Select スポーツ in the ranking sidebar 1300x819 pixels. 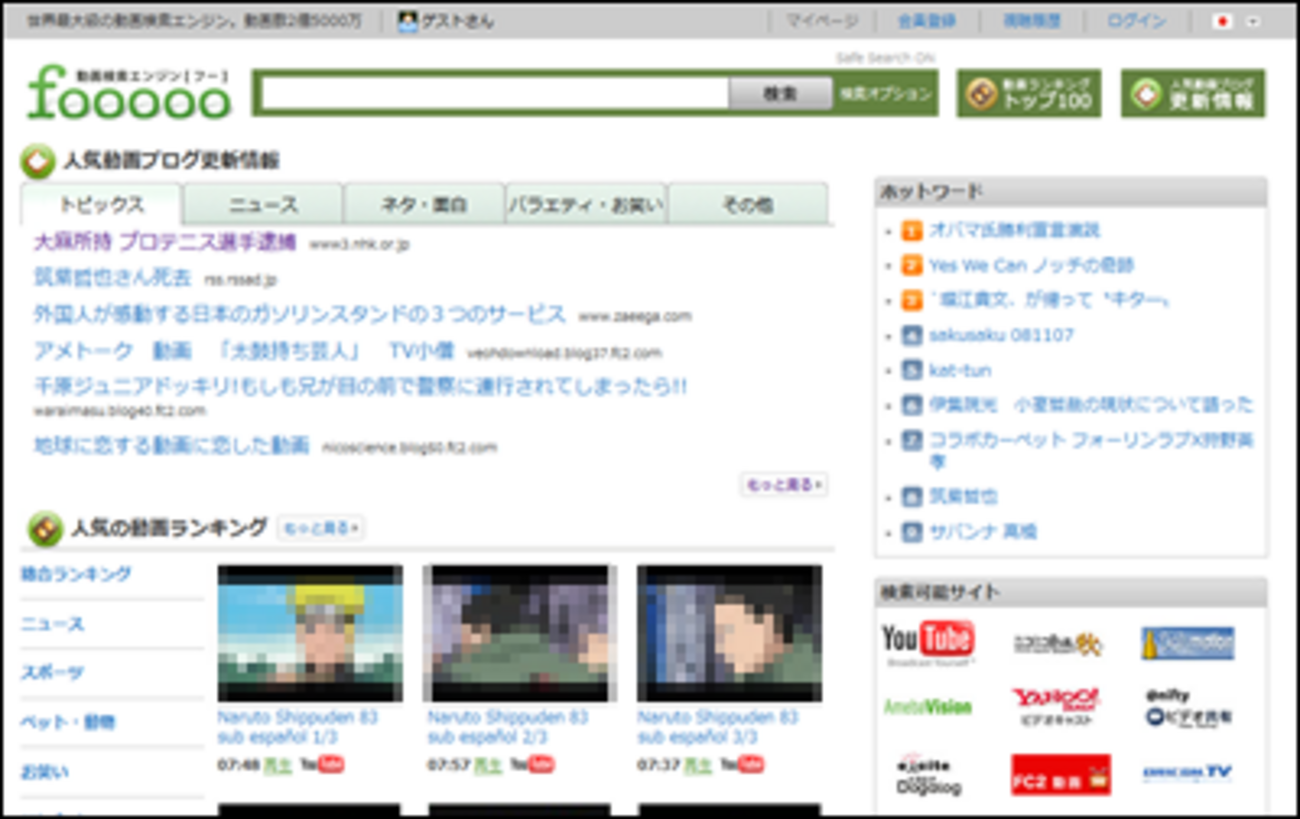[x=52, y=672]
